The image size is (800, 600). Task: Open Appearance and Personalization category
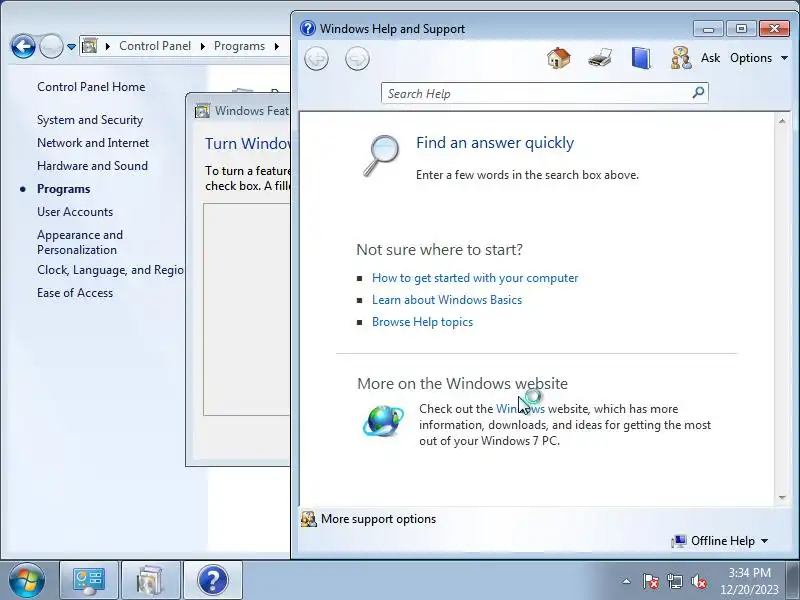[x=80, y=242]
